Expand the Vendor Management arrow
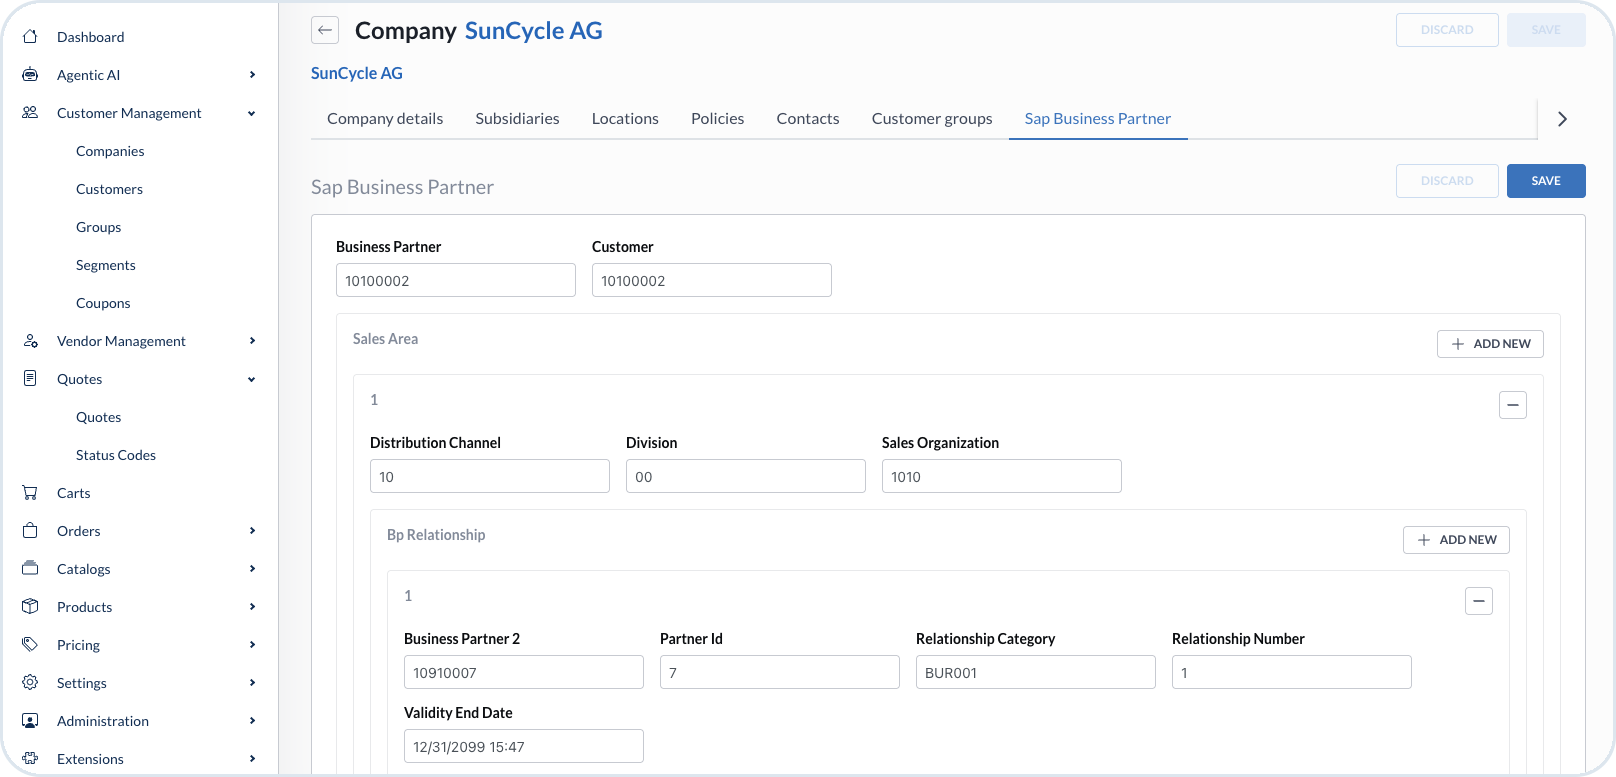 252,341
